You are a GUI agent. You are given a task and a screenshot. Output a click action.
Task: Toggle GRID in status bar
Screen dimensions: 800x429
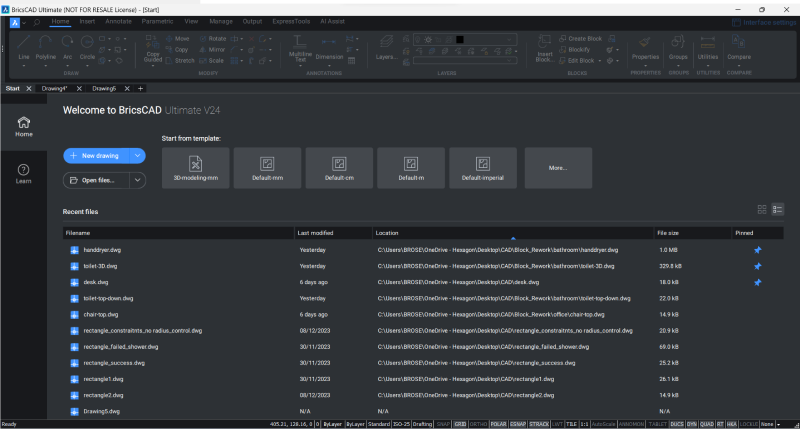point(460,424)
